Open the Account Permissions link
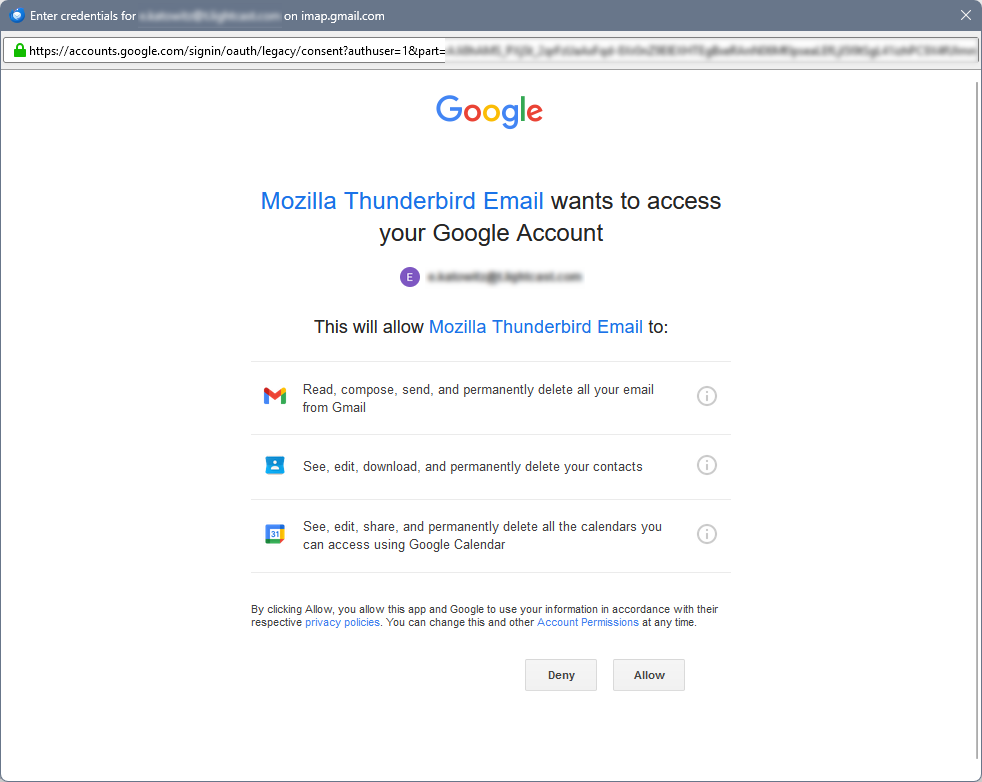982x782 pixels. 587,622
